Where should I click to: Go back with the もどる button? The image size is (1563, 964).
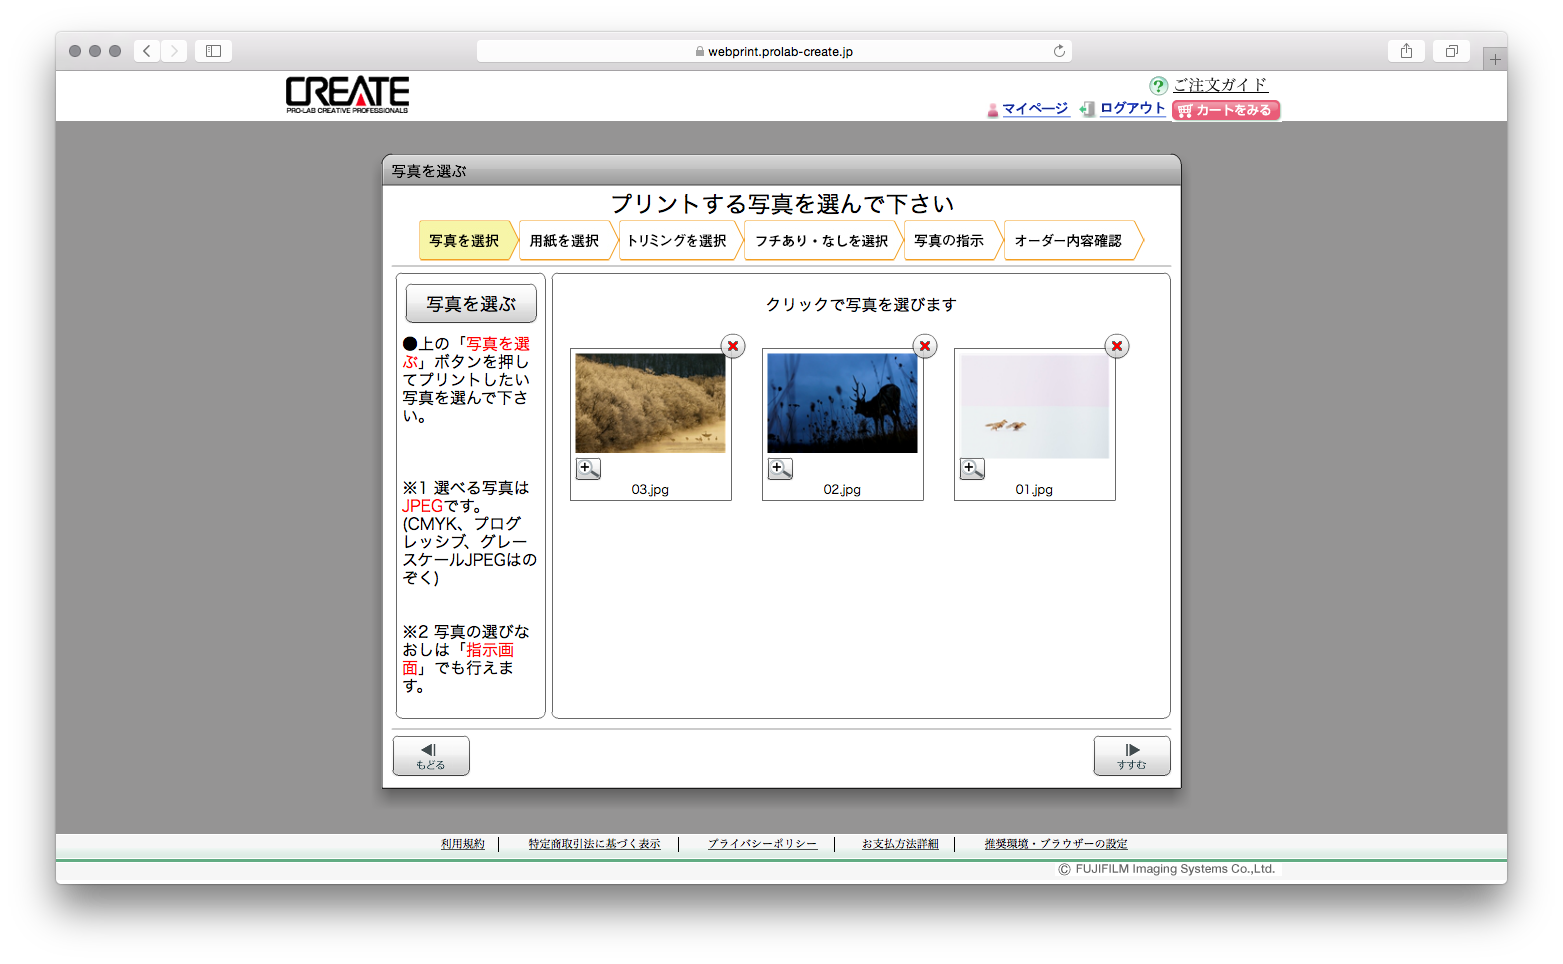pyautogui.click(x=431, y=756)
